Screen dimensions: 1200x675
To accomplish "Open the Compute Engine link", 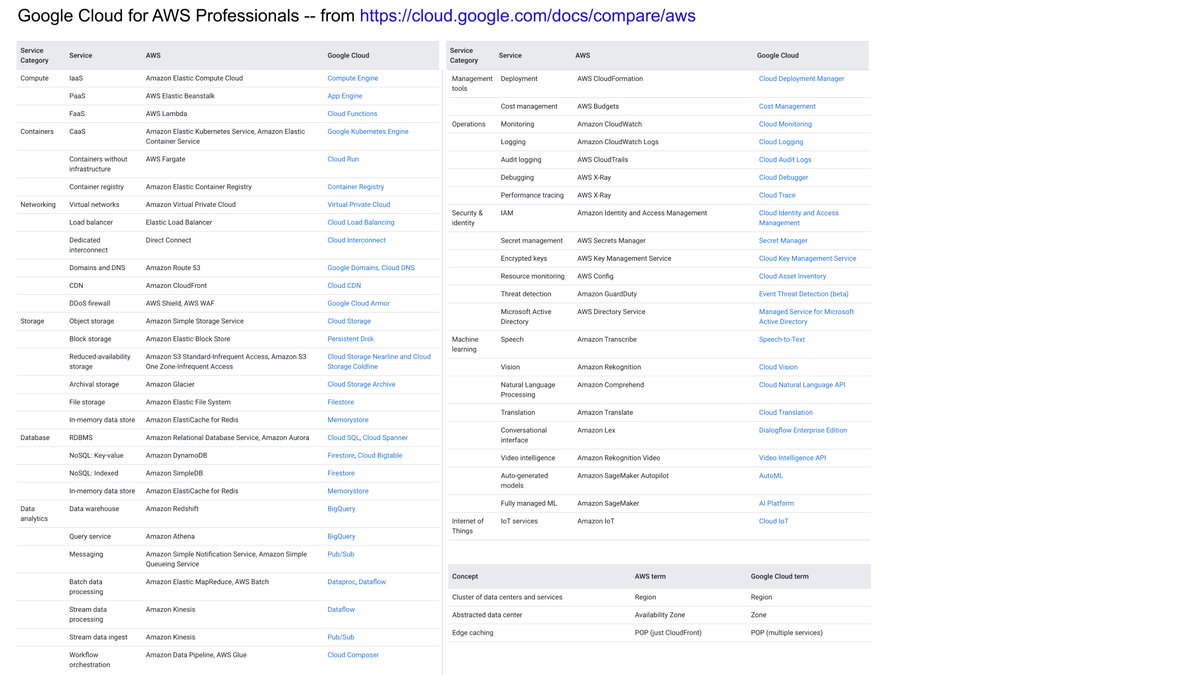I will coord(352,78).
